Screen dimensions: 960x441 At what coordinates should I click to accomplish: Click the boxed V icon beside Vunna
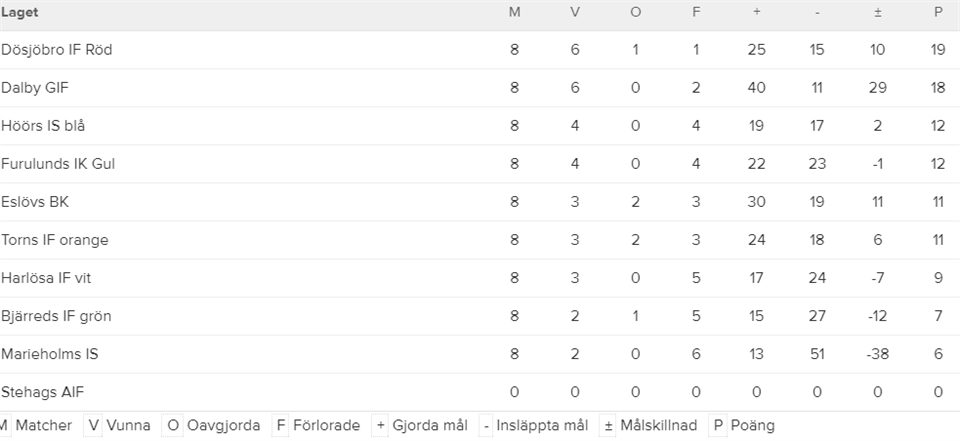[94, 425]
